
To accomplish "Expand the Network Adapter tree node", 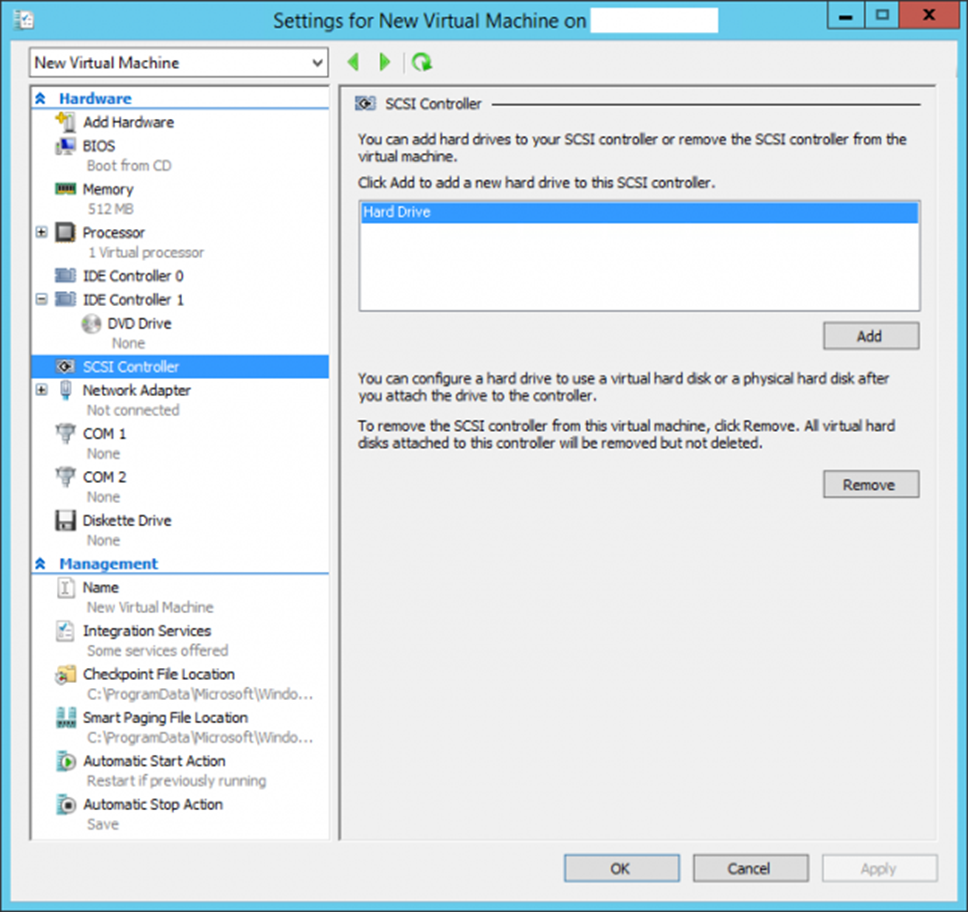I will click(x=41, y=390).
